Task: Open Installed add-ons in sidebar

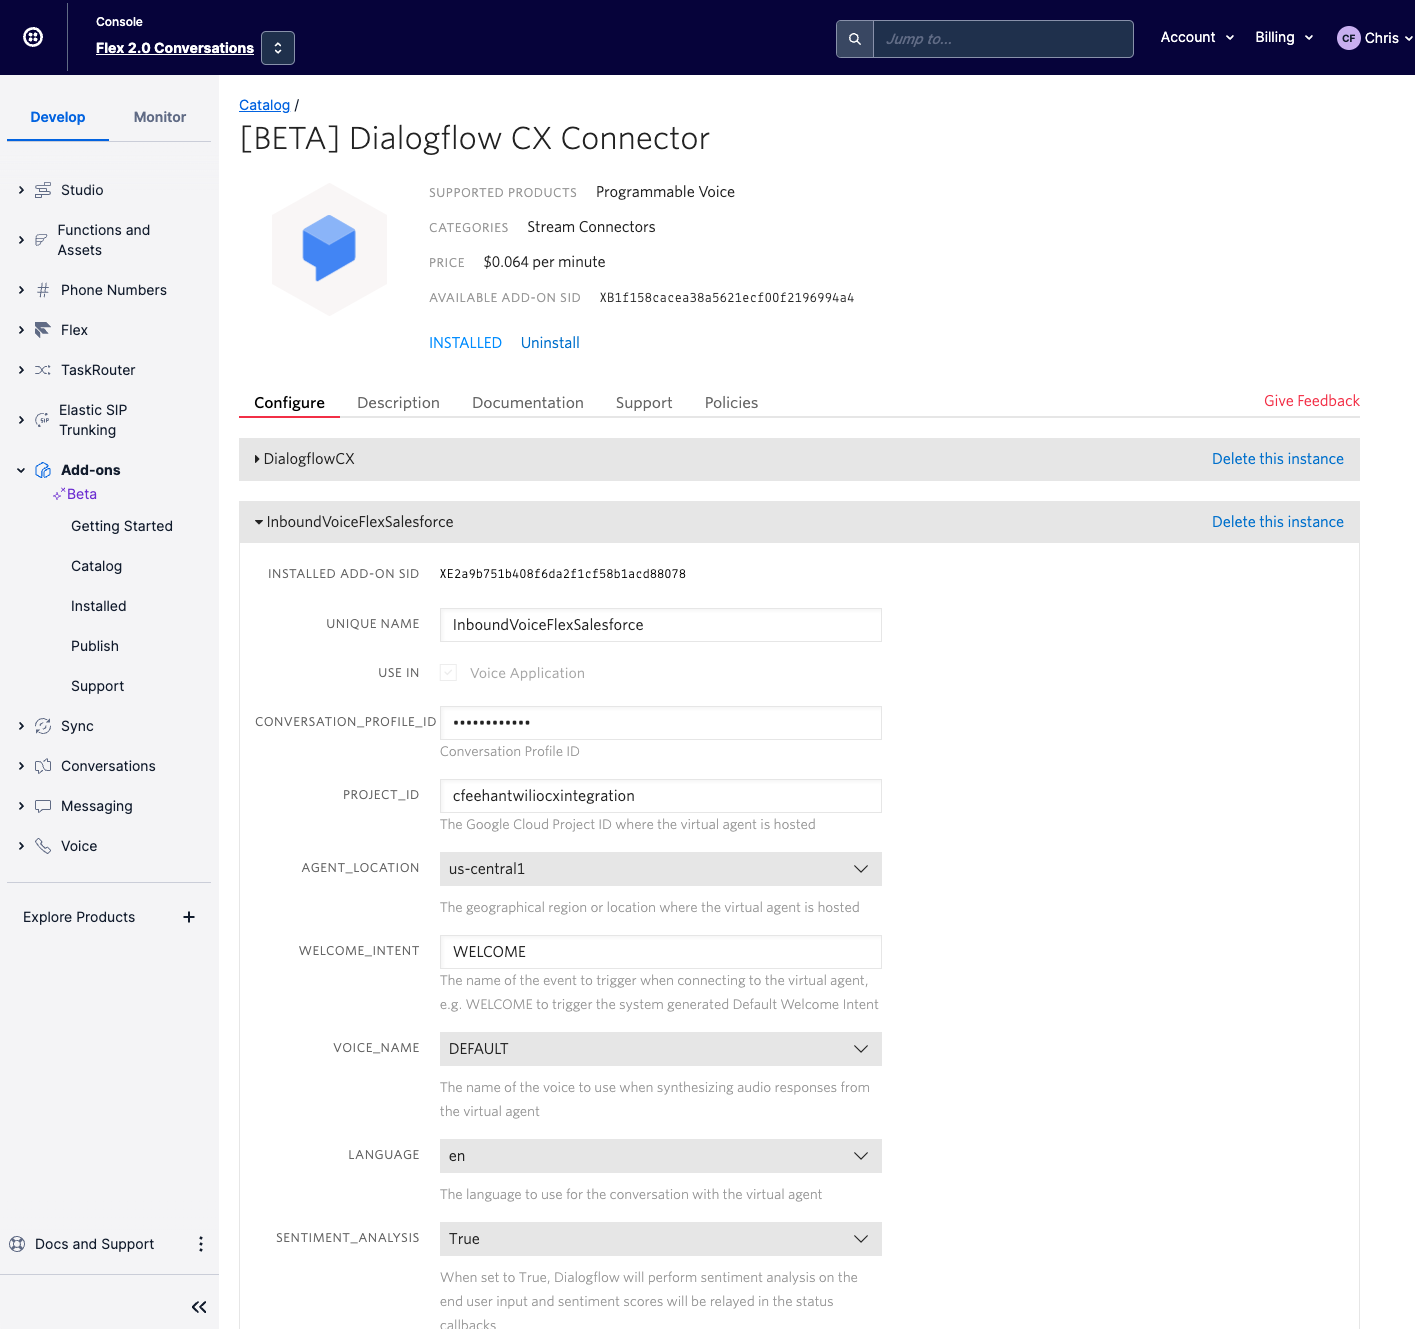Action: [x=99, y=606]
